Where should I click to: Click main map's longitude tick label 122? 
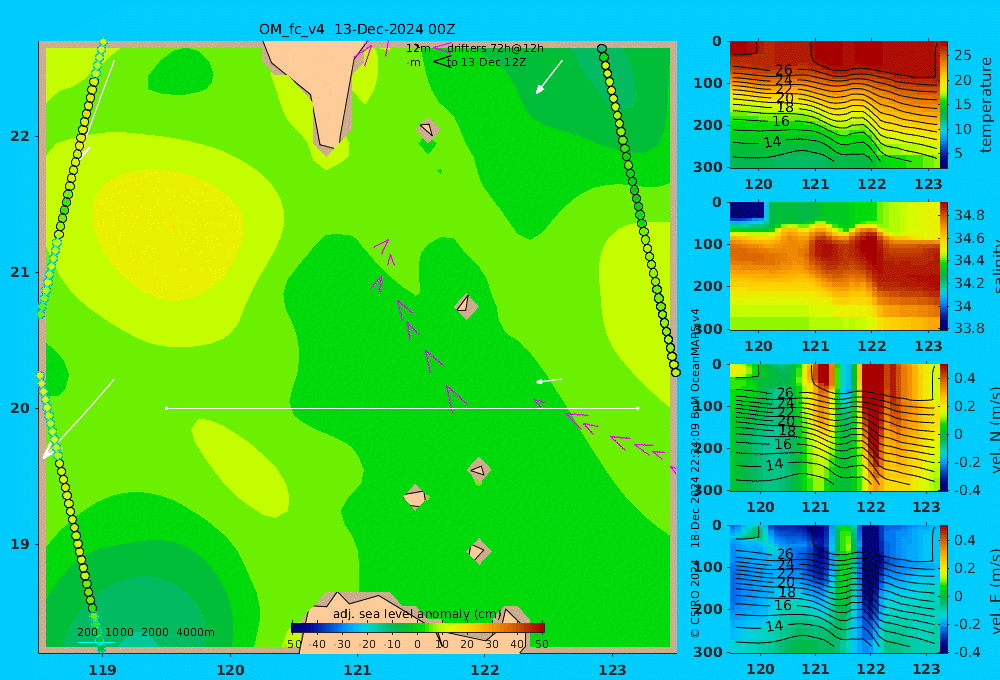tap(485, 670)
